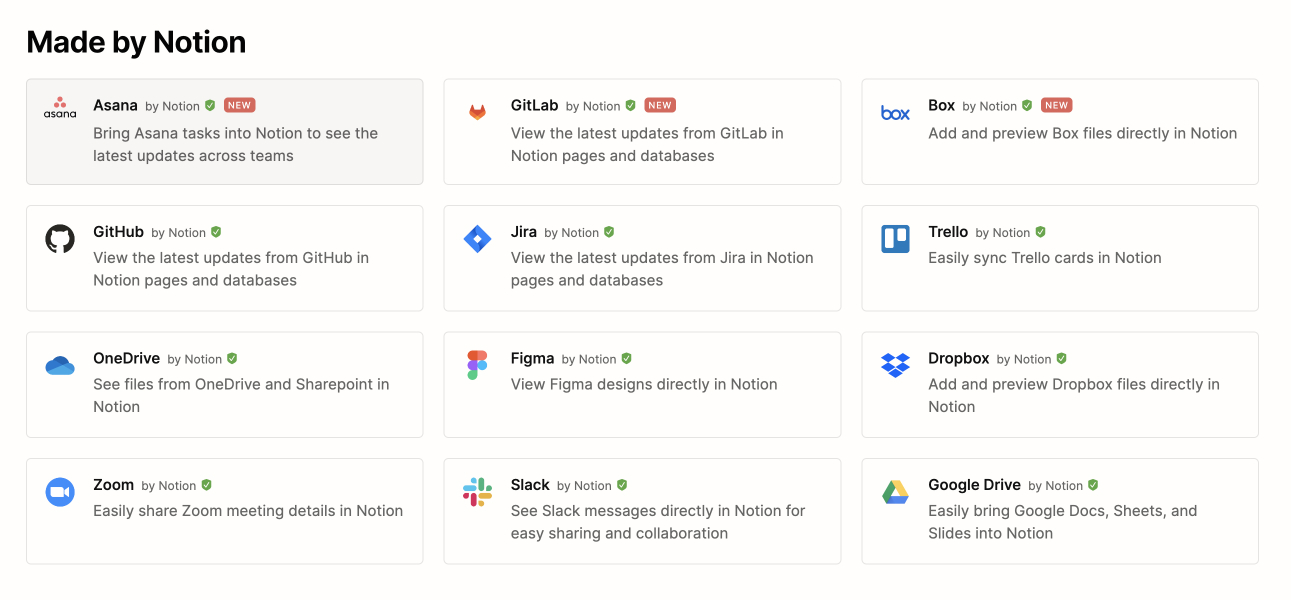
Task: Open the Figma integration title
Action: tap(532, 358)
